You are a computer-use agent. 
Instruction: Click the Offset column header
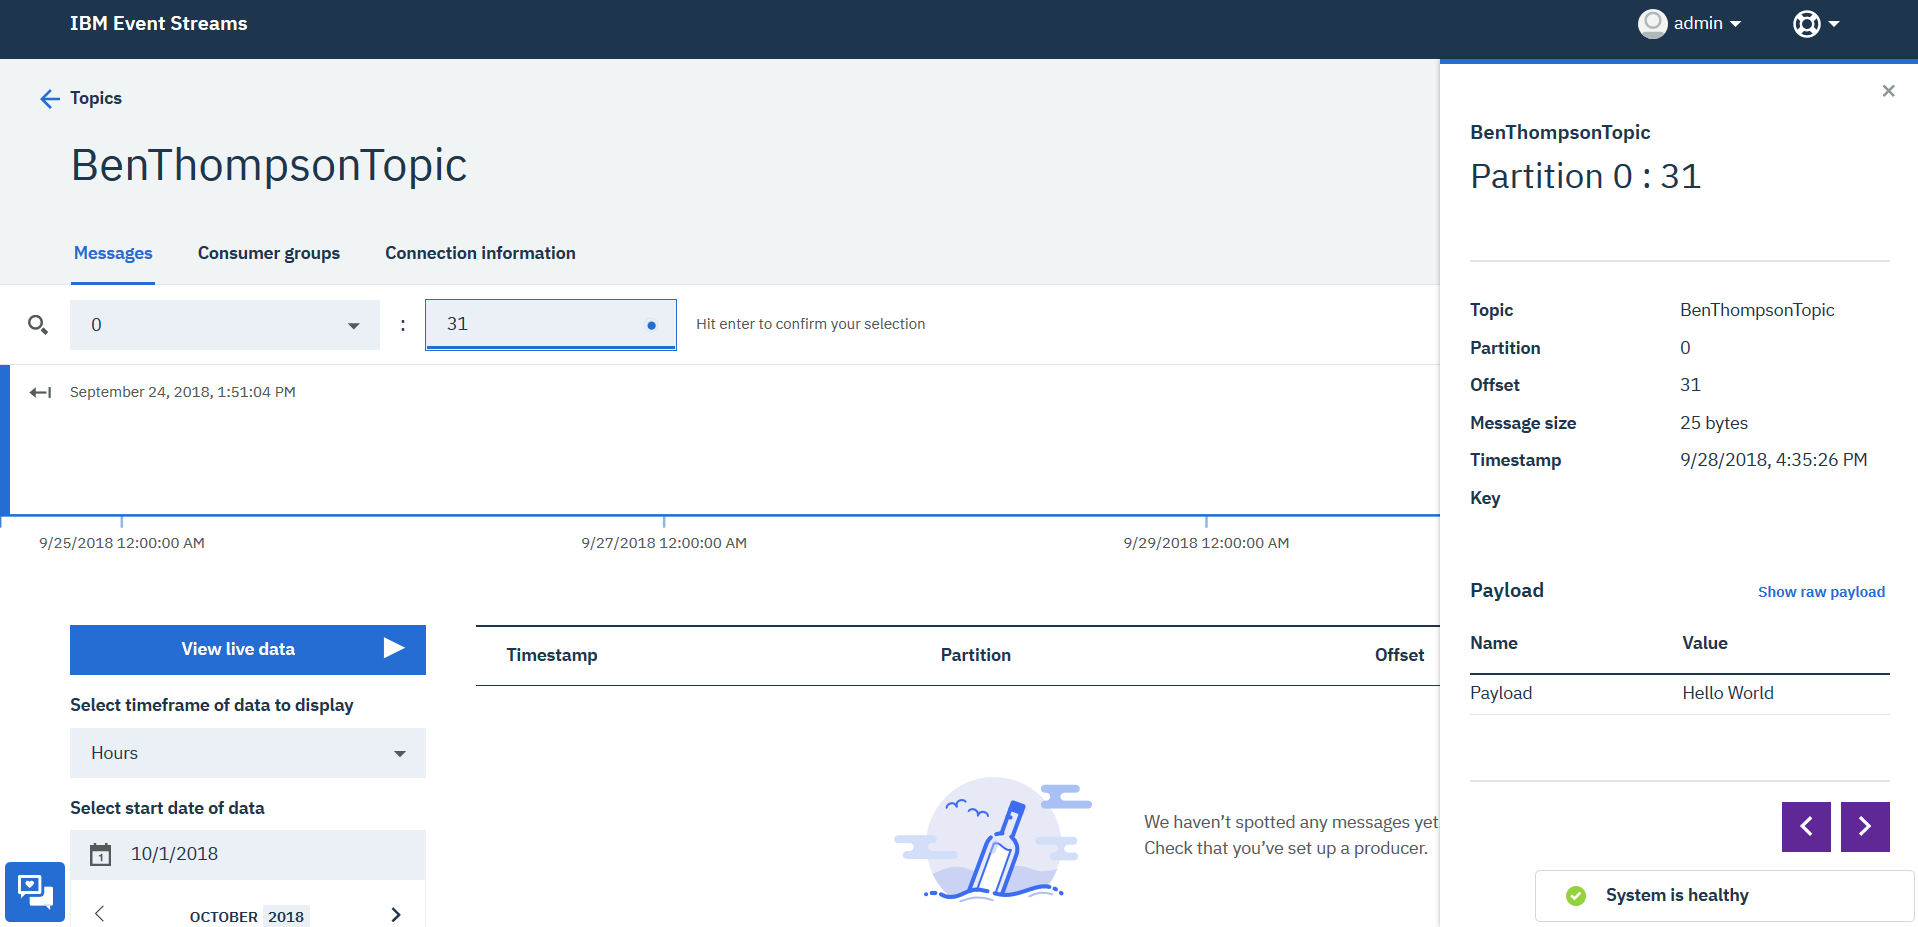1399,655
